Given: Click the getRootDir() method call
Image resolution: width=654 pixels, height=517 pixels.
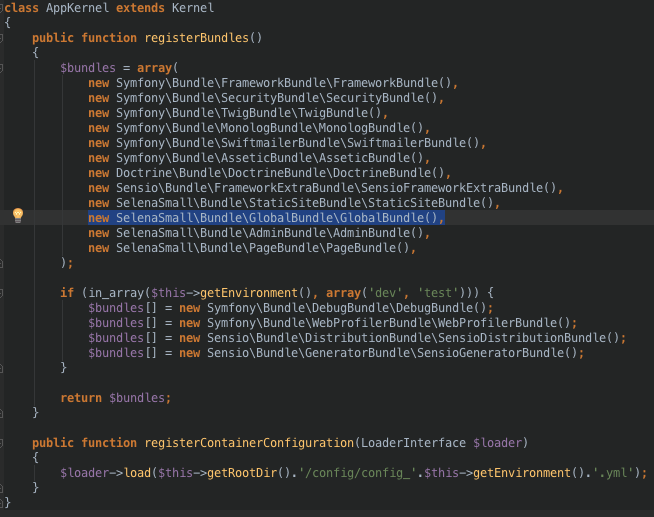Looking at the screenshot, I should 249,473.
